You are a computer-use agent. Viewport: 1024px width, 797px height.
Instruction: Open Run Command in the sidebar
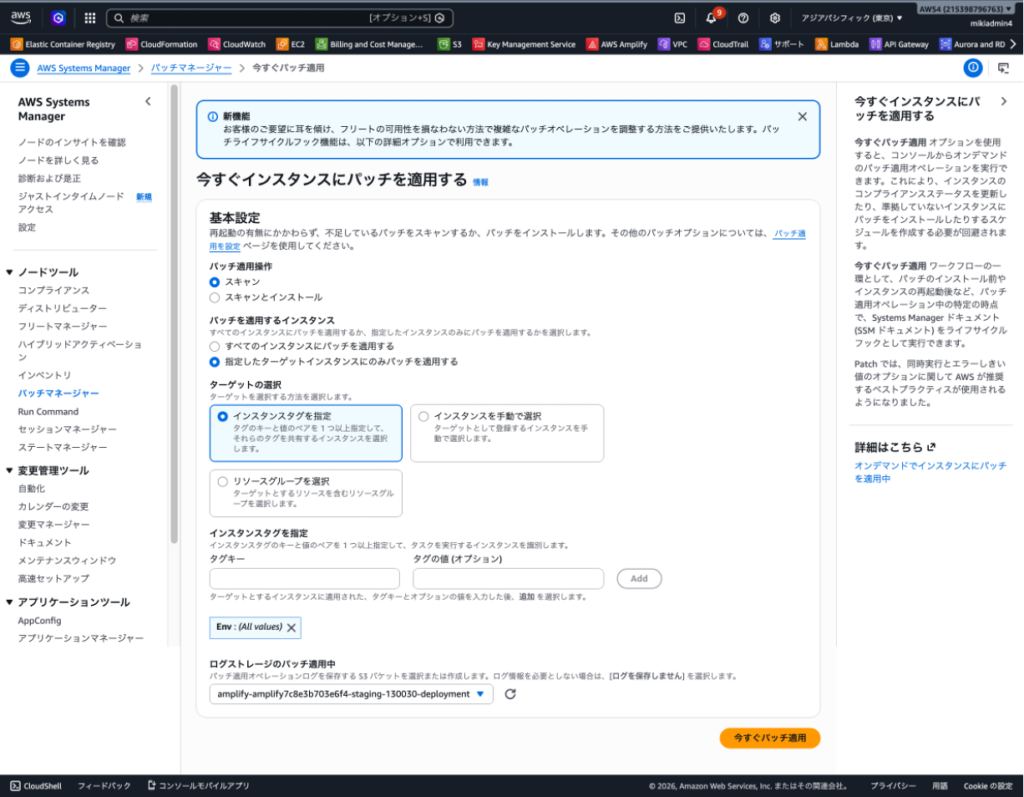(48, 412)
